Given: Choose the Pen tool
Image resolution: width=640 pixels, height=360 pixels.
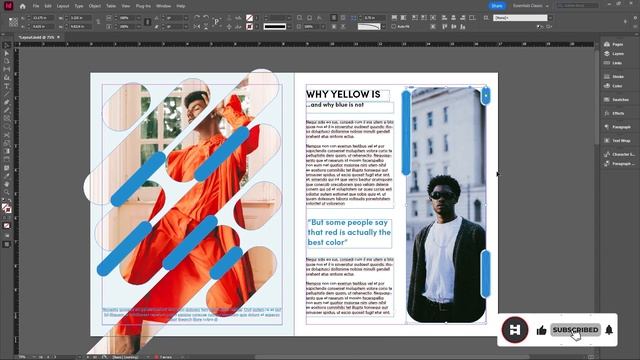Looking at the screenshot, I should 7,102.
